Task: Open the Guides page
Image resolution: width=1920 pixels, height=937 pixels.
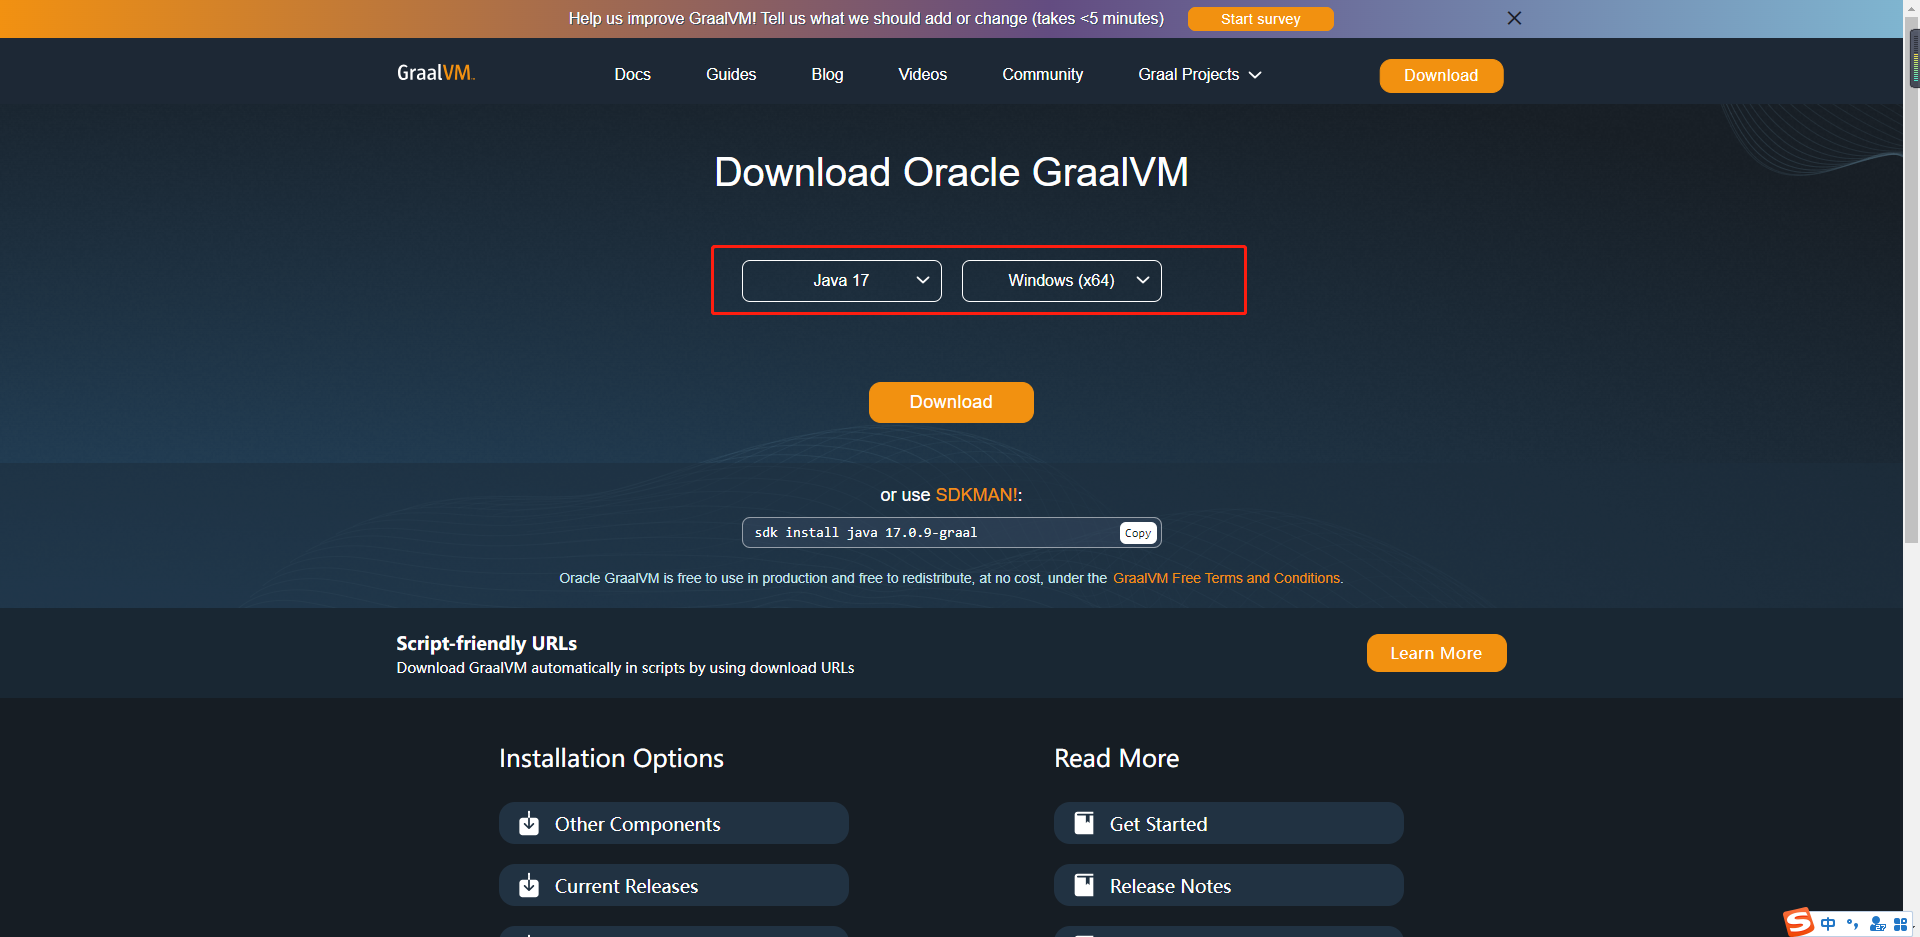Action: pyautogui.click(x=731, y=75)
